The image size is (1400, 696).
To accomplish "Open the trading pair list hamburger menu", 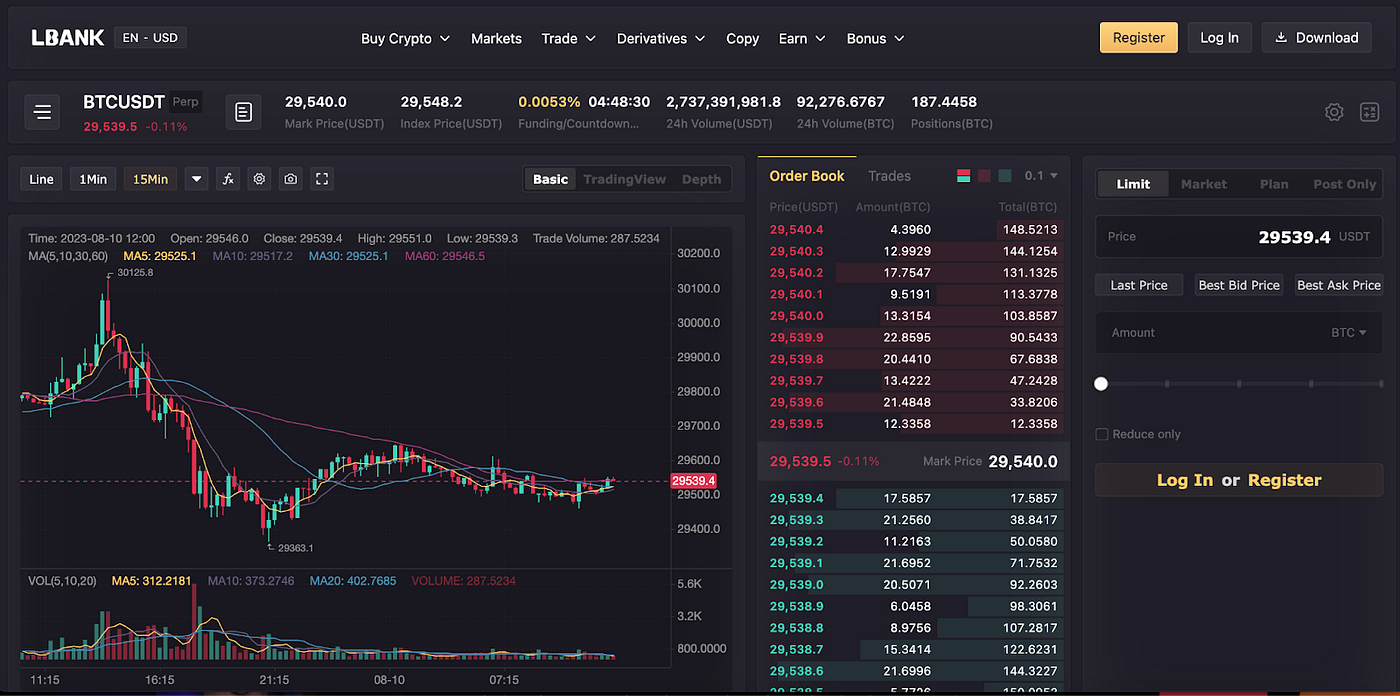I will point(42,112).
